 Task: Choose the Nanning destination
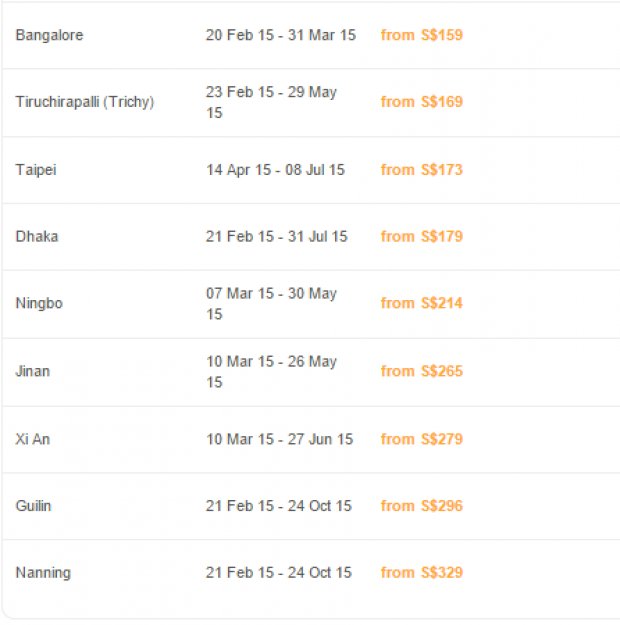pos(43,573)
